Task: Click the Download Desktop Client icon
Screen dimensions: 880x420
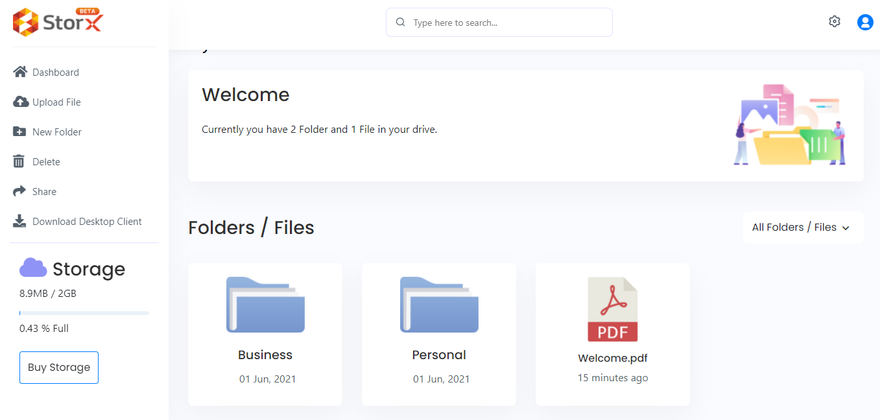Action: point(19,222)
